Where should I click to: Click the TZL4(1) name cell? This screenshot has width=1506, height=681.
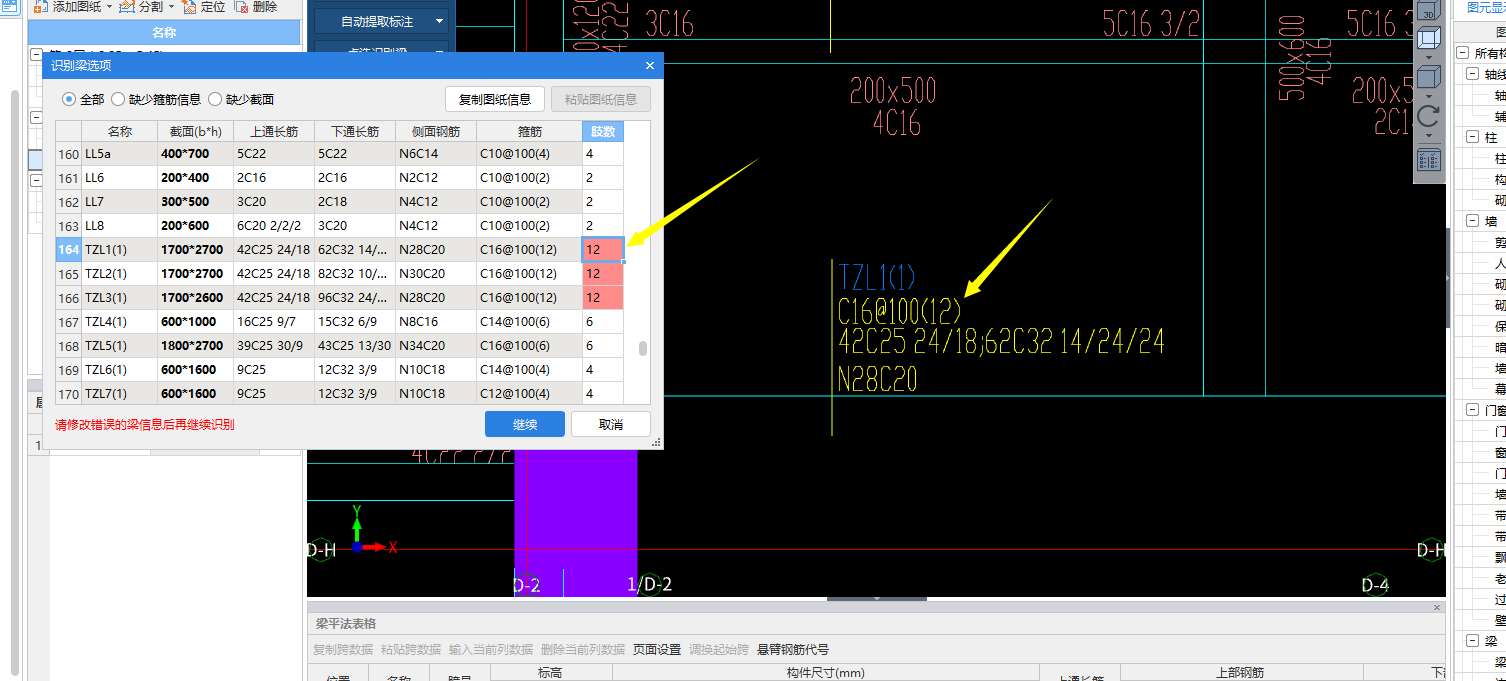[x=120, y=322]
